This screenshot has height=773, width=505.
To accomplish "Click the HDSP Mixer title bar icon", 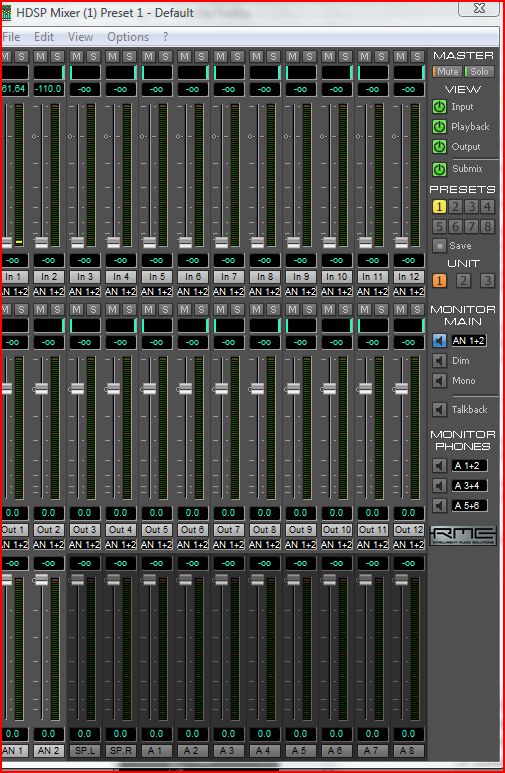I will 6,13.
